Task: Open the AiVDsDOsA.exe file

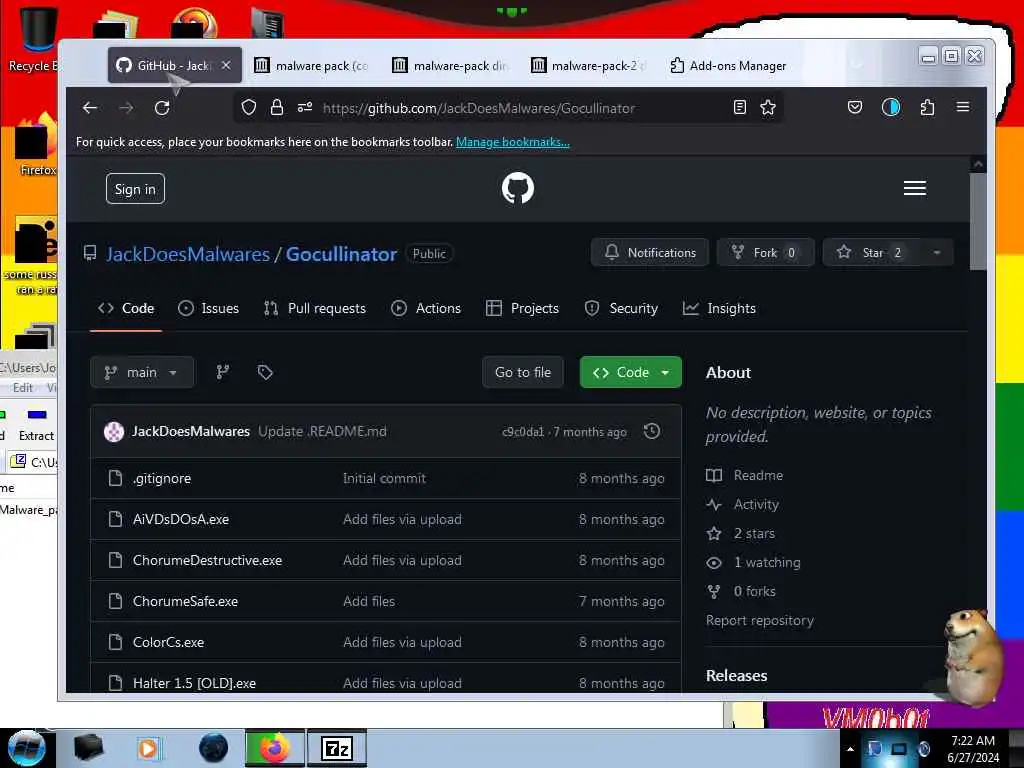Action: pos(181,519)
